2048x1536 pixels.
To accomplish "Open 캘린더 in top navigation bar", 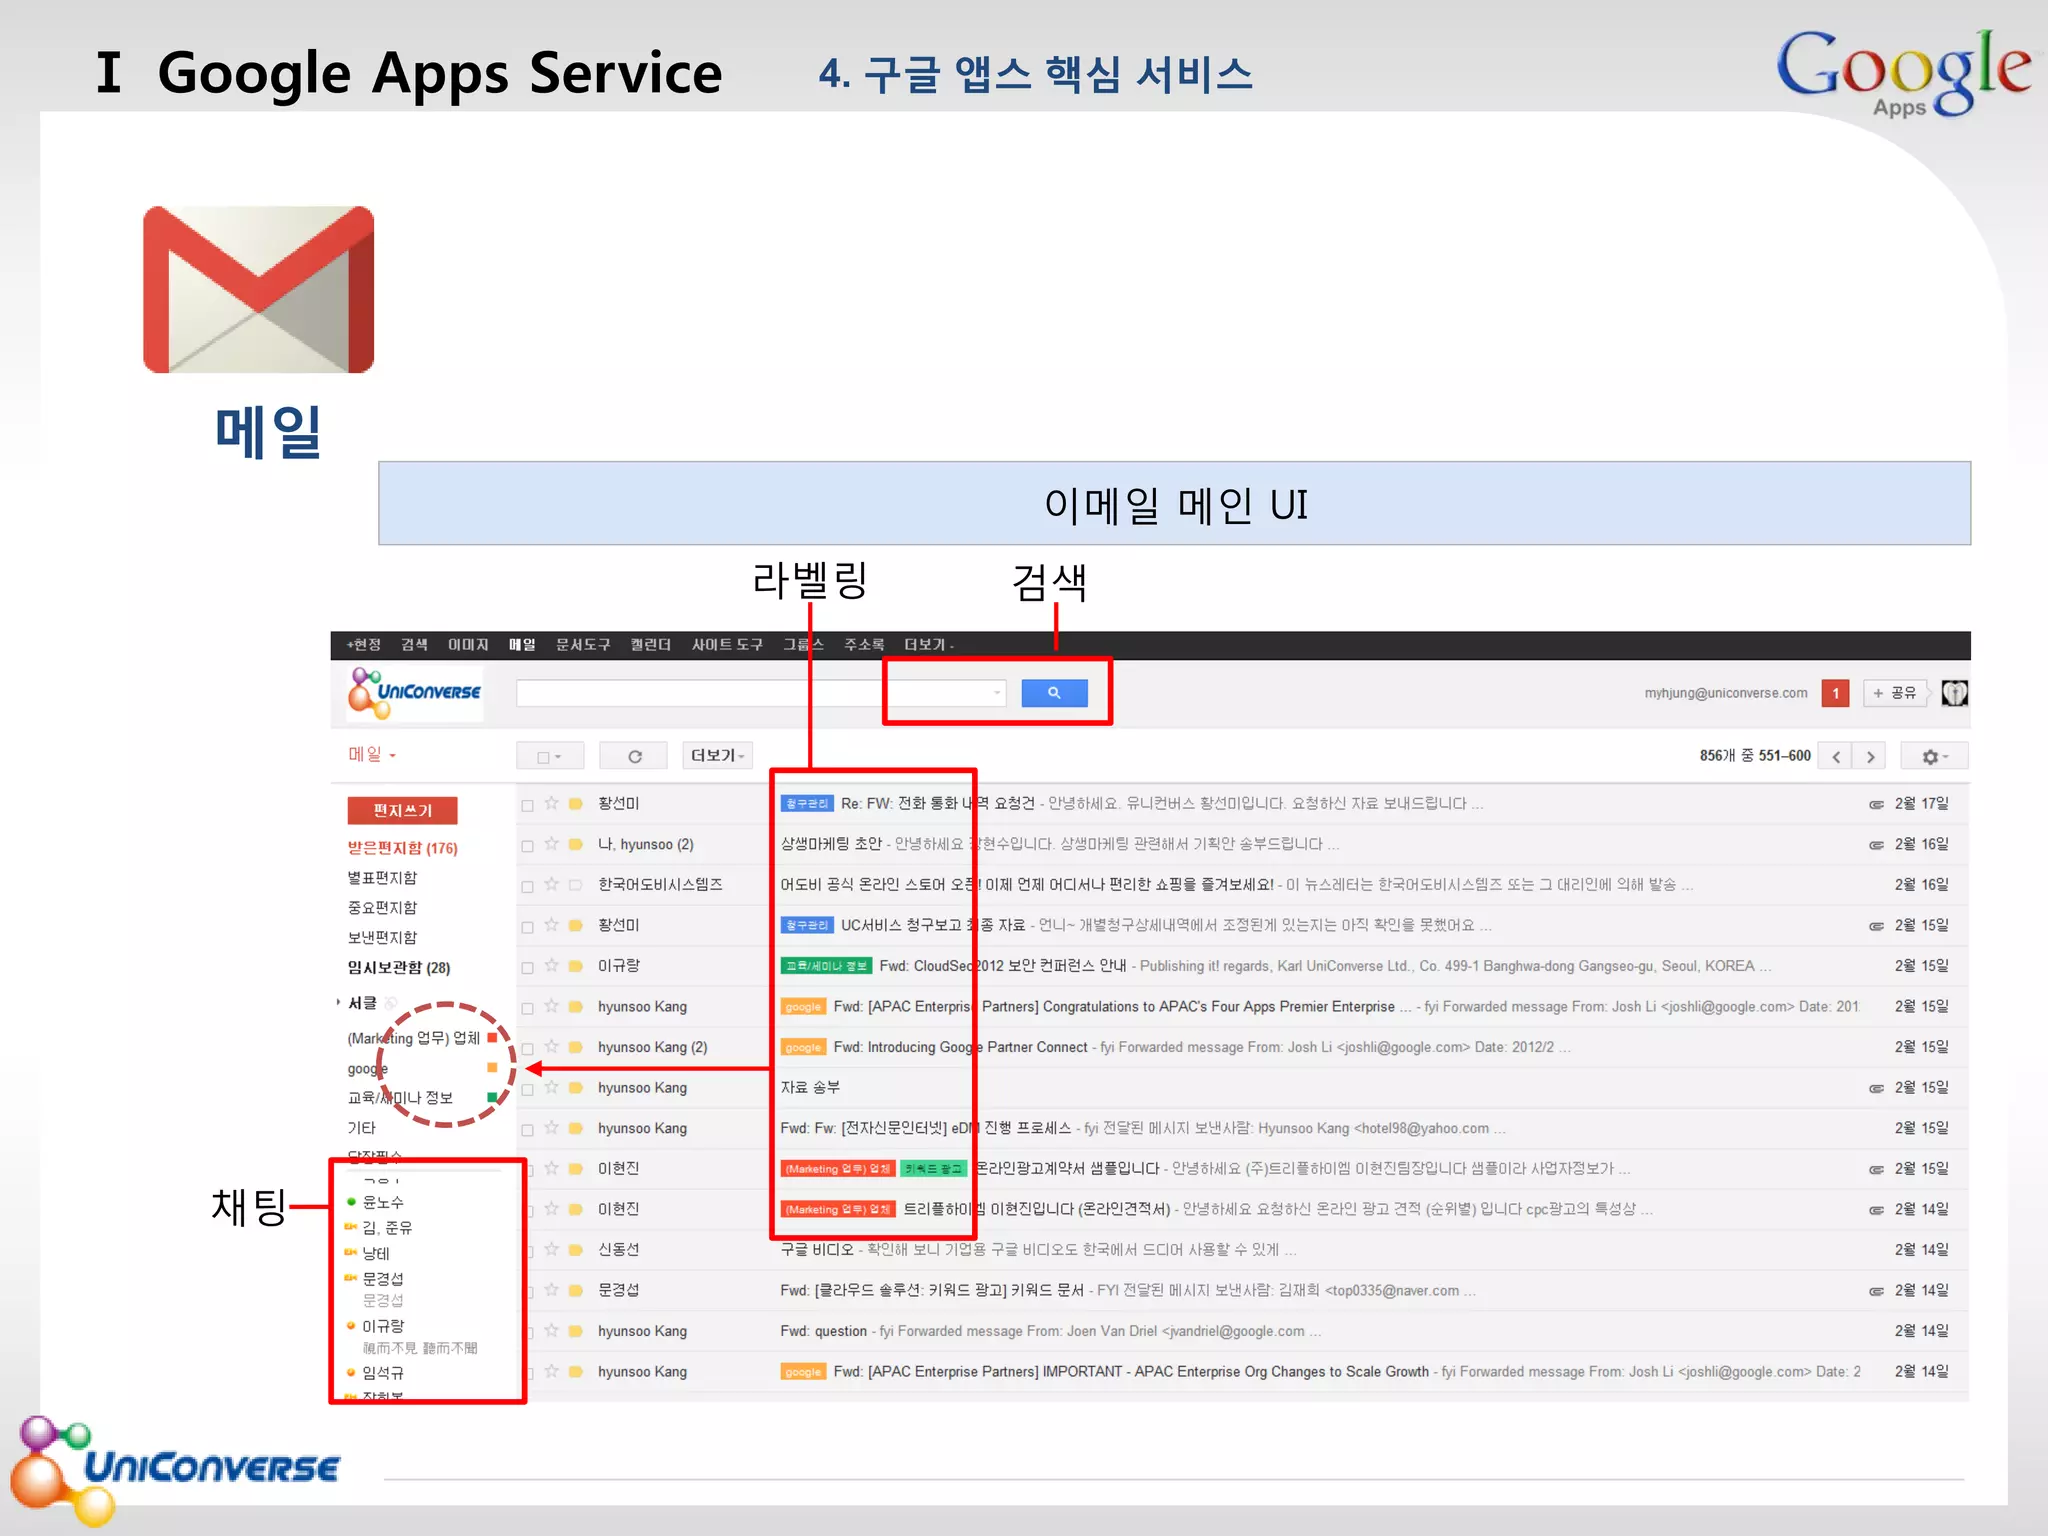I will coord(650,645).
